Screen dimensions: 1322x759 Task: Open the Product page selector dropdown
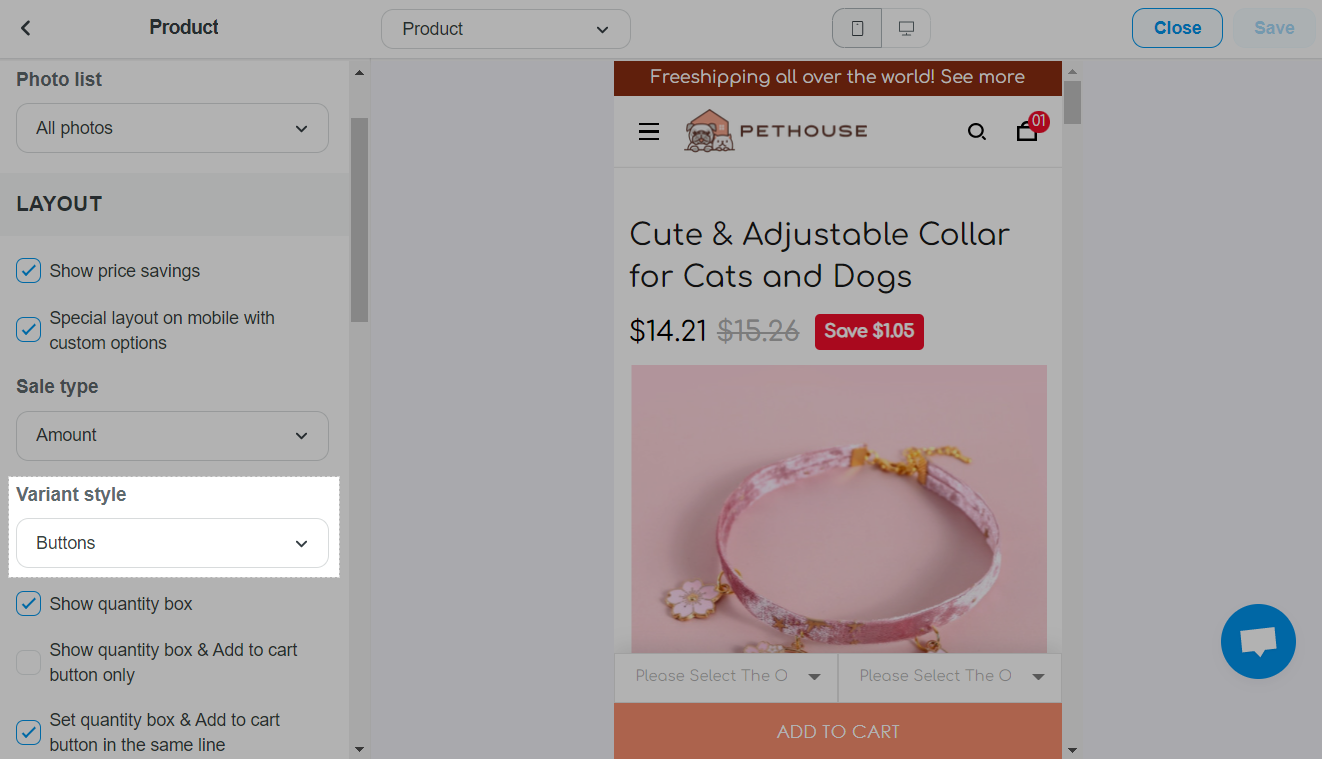click(x=506, y=29)
